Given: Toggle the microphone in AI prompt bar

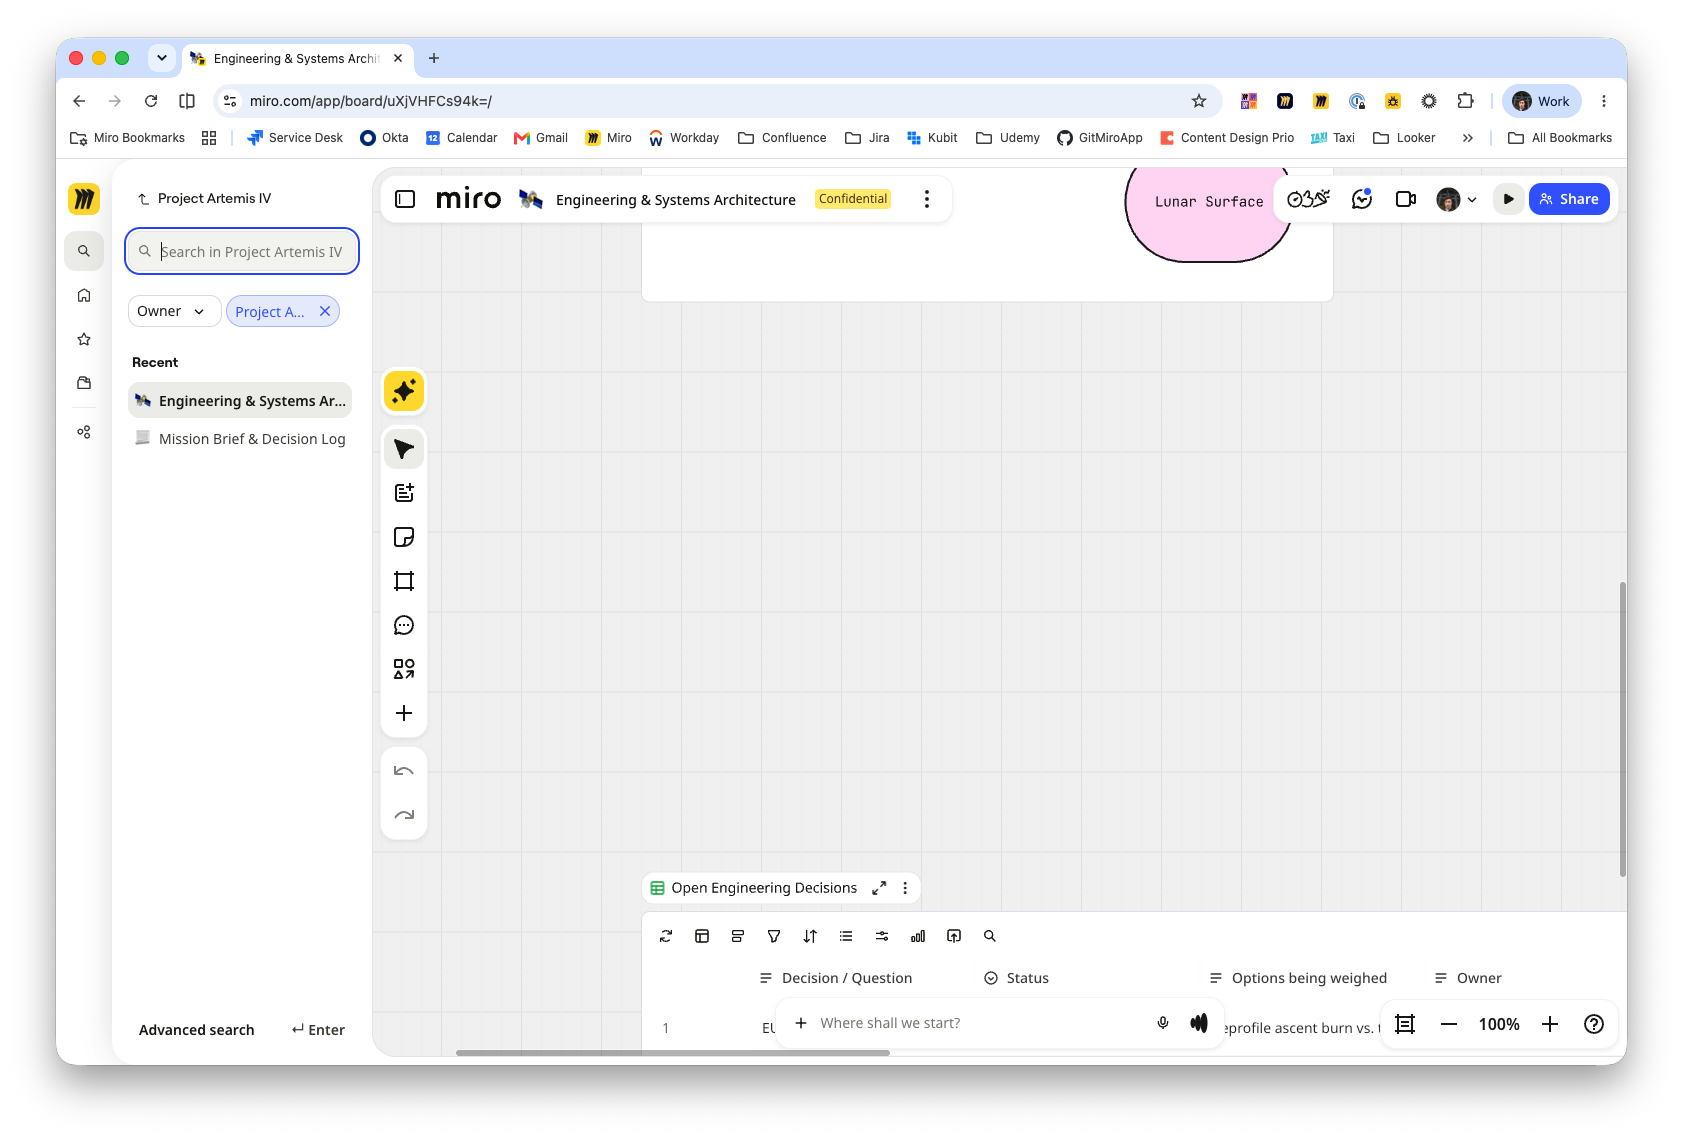Looking at the screenshot, I should click(x=1163, y=1023).
